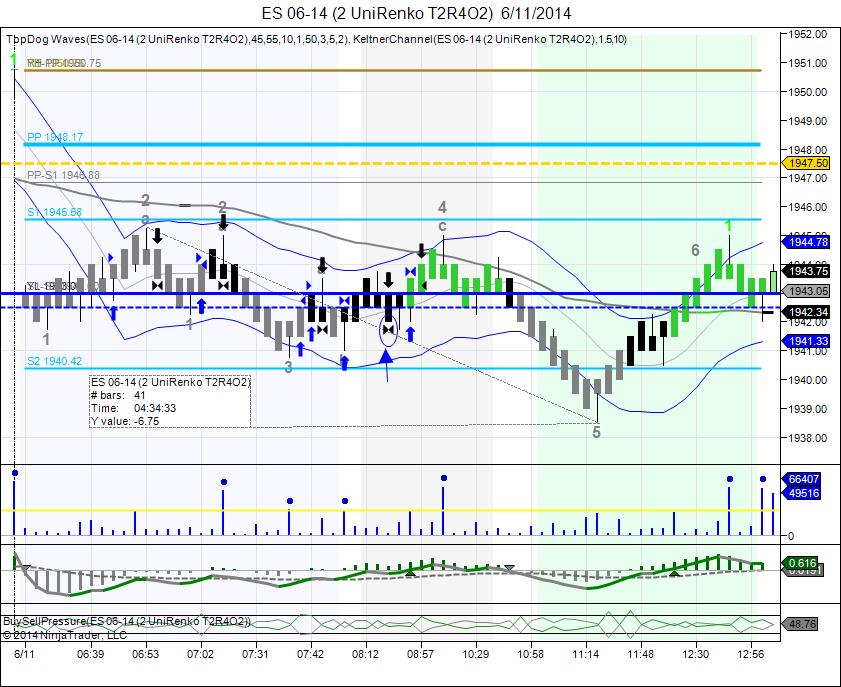Click the S1 1945.58 support label
The width and height of the screenshot is (841, 687).
tap(54, 212)
